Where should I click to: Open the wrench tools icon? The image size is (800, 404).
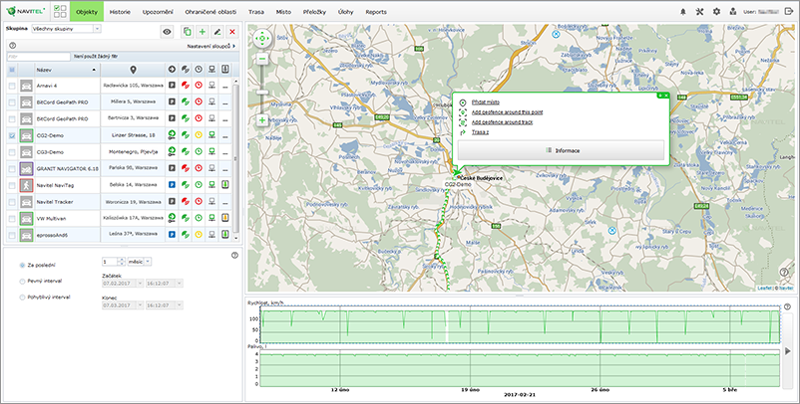(x=699, y=11)
